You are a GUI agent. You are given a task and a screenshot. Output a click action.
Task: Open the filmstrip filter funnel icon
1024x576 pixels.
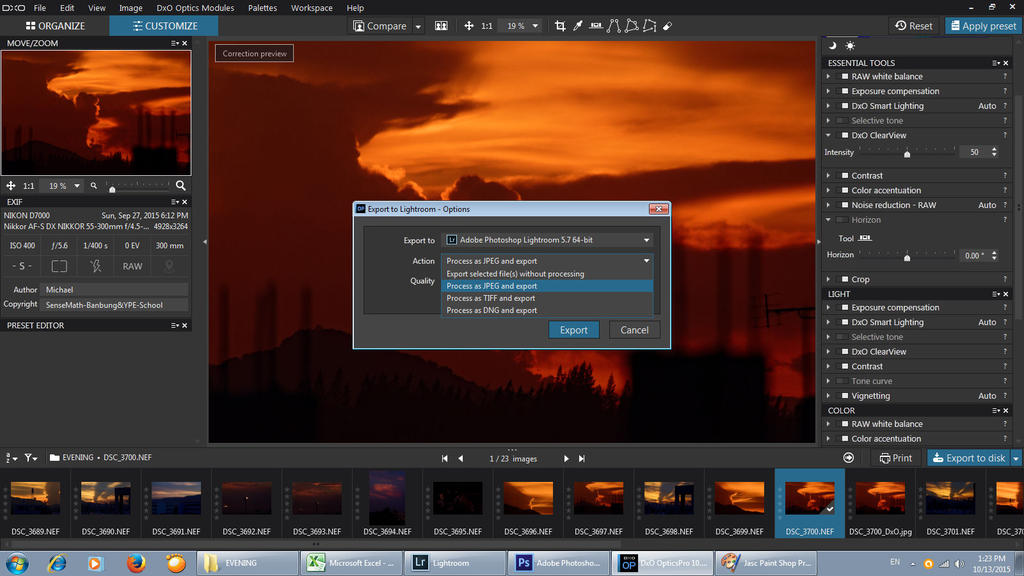[x=31, y=458]
